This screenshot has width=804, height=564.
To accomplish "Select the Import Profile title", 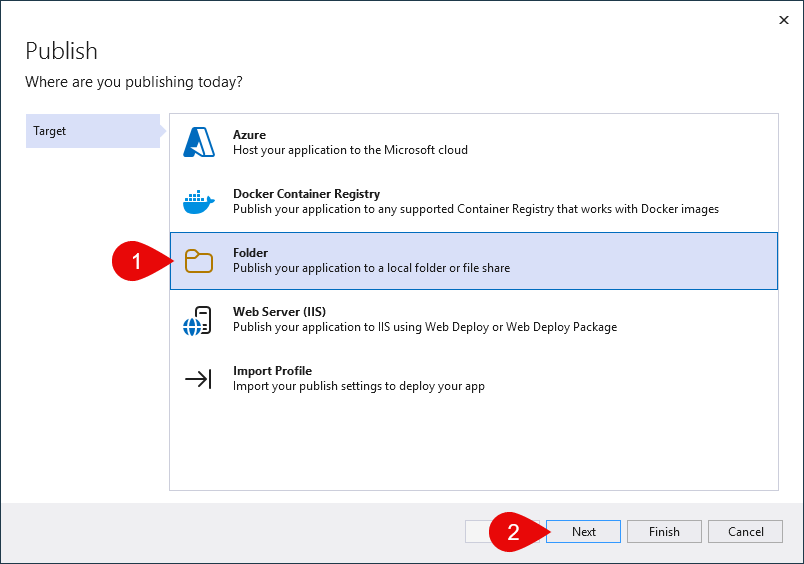I will coord(272,371).
